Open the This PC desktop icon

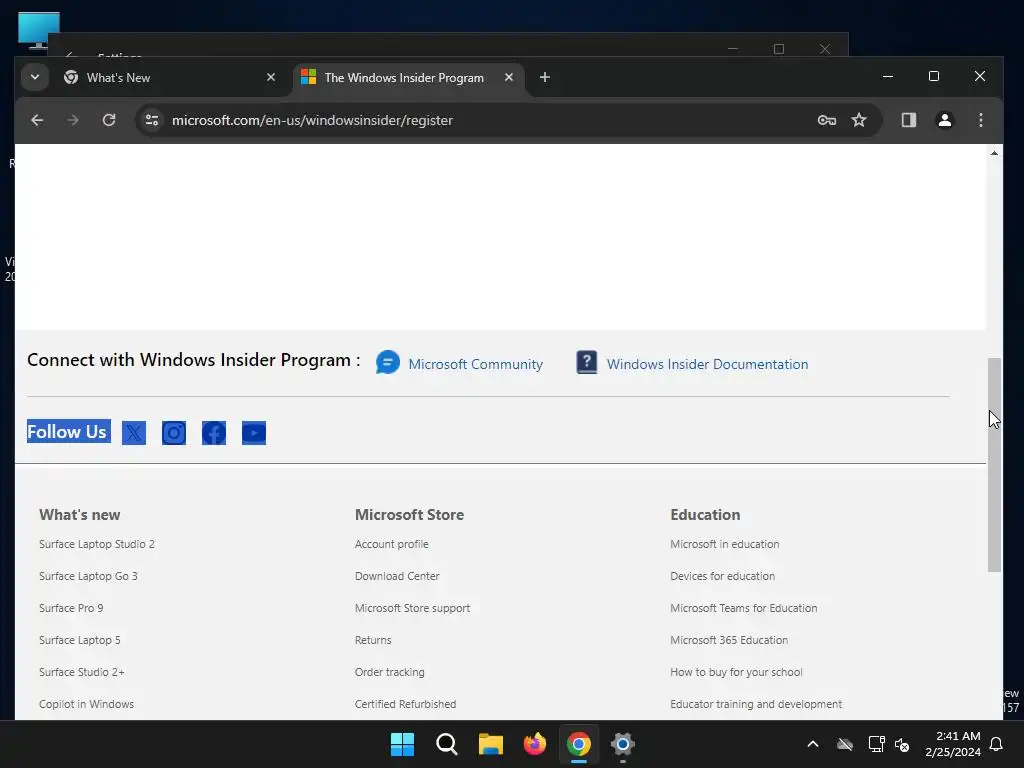tap(39, 30)
